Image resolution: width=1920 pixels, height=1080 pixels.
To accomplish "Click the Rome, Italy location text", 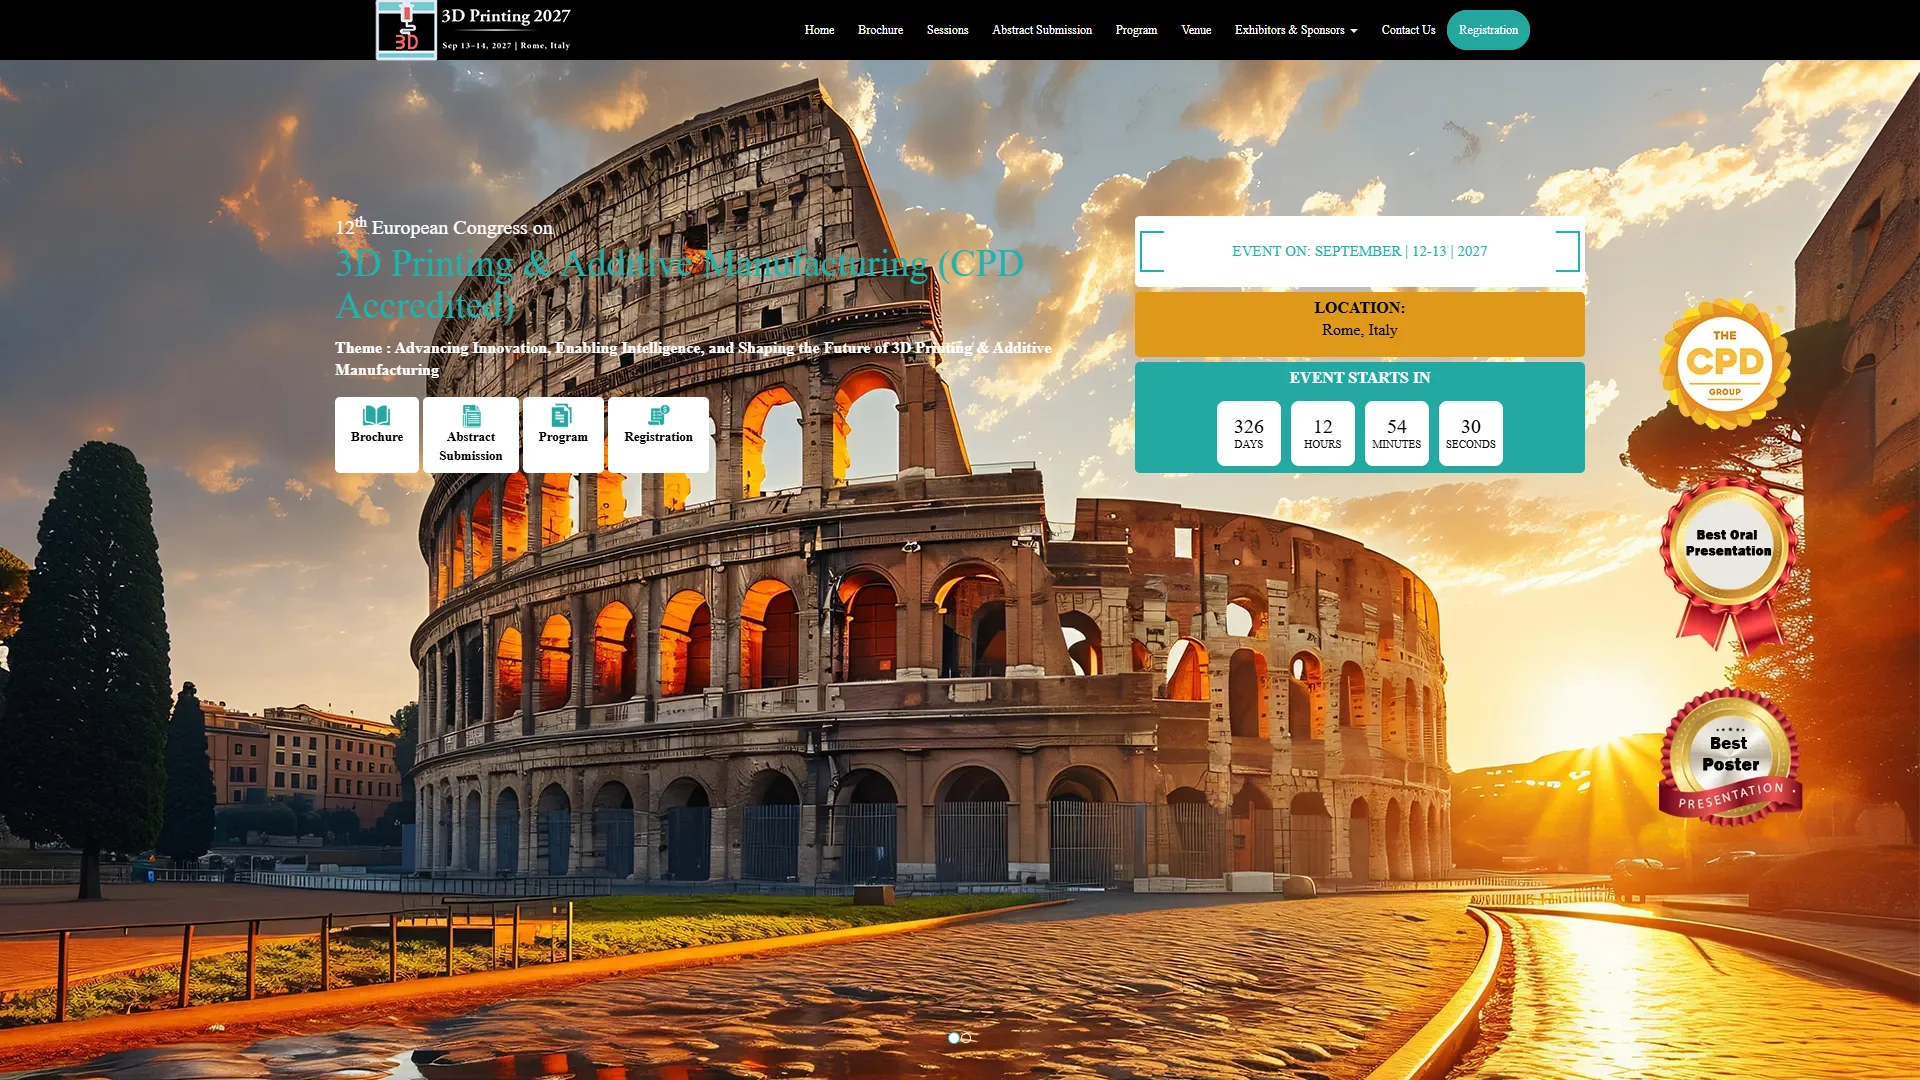I will (x=1359, y=330).
